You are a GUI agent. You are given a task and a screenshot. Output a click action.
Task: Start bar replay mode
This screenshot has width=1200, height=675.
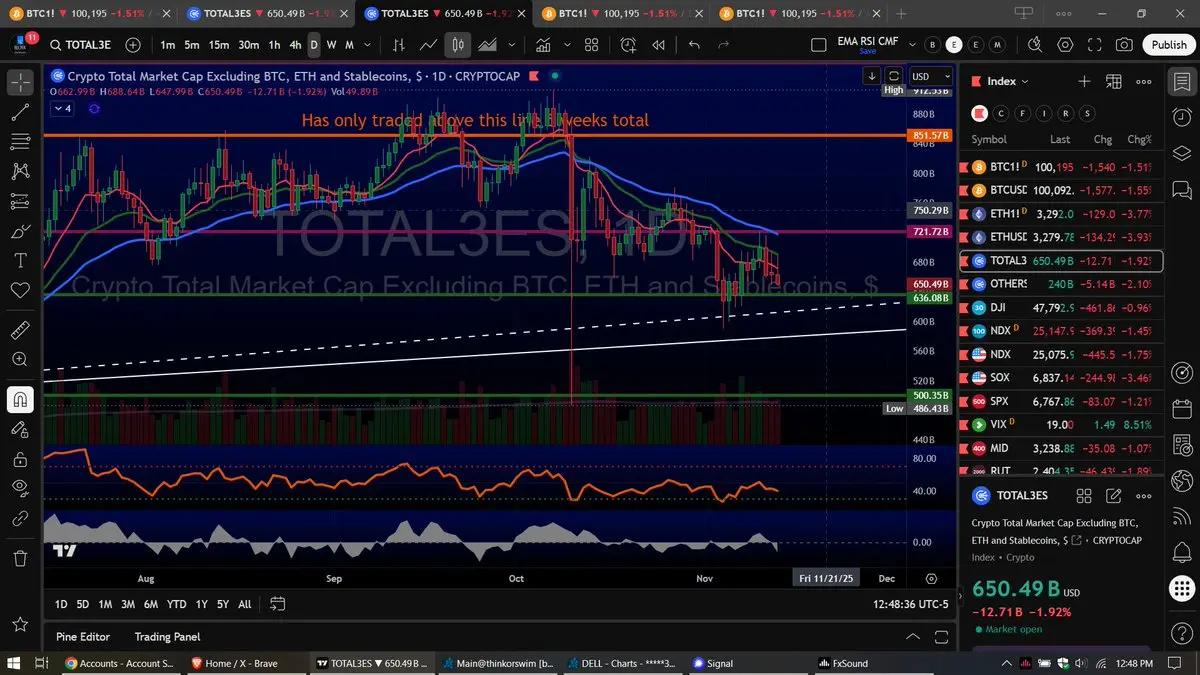659,45
